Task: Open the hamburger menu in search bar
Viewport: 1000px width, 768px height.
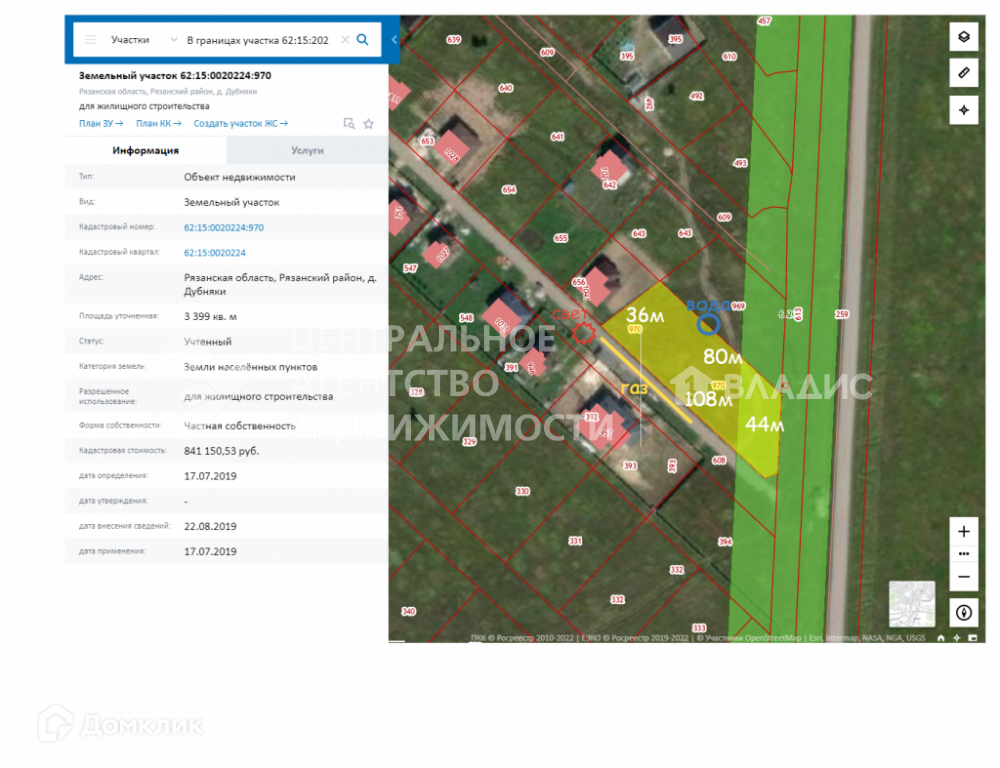Action: [91, 40]
